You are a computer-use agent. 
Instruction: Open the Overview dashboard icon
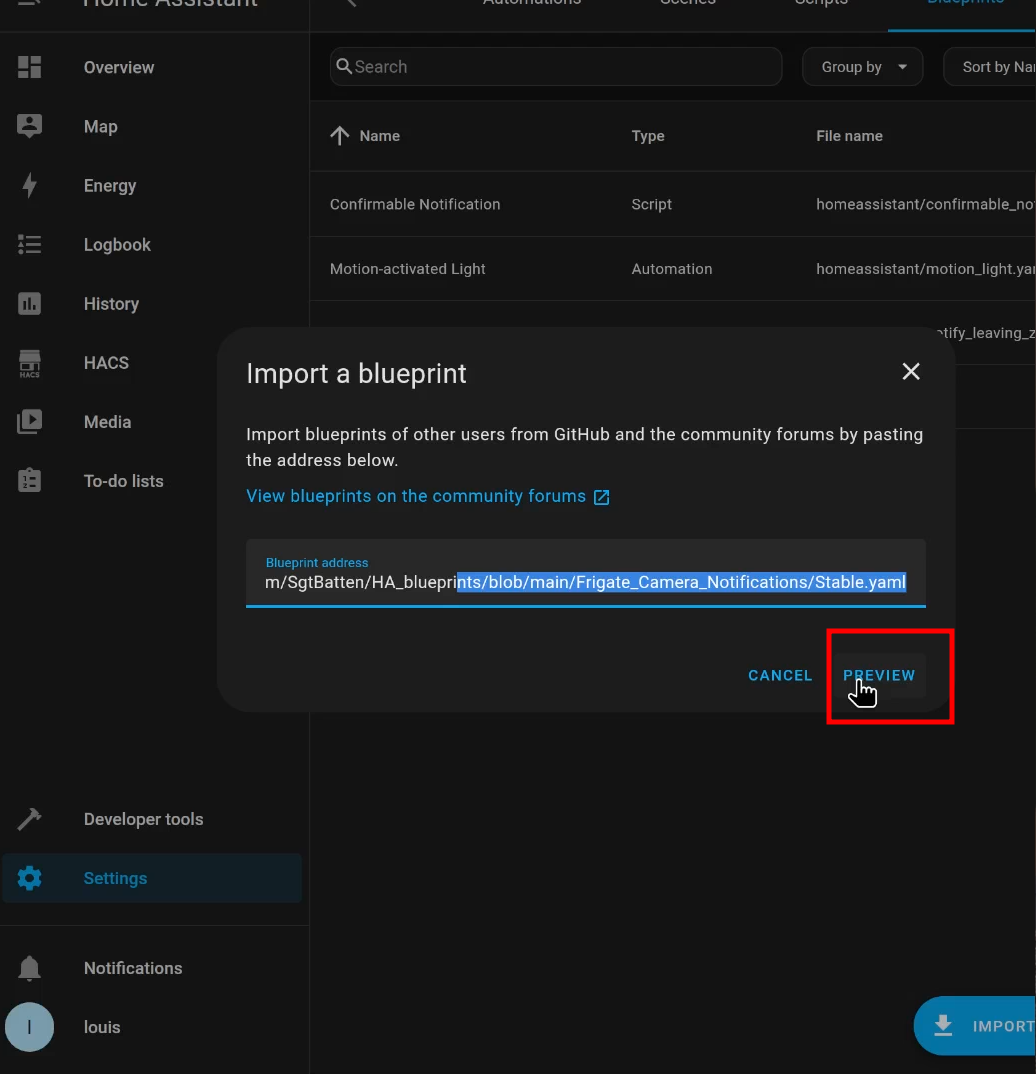coord(29,67)
